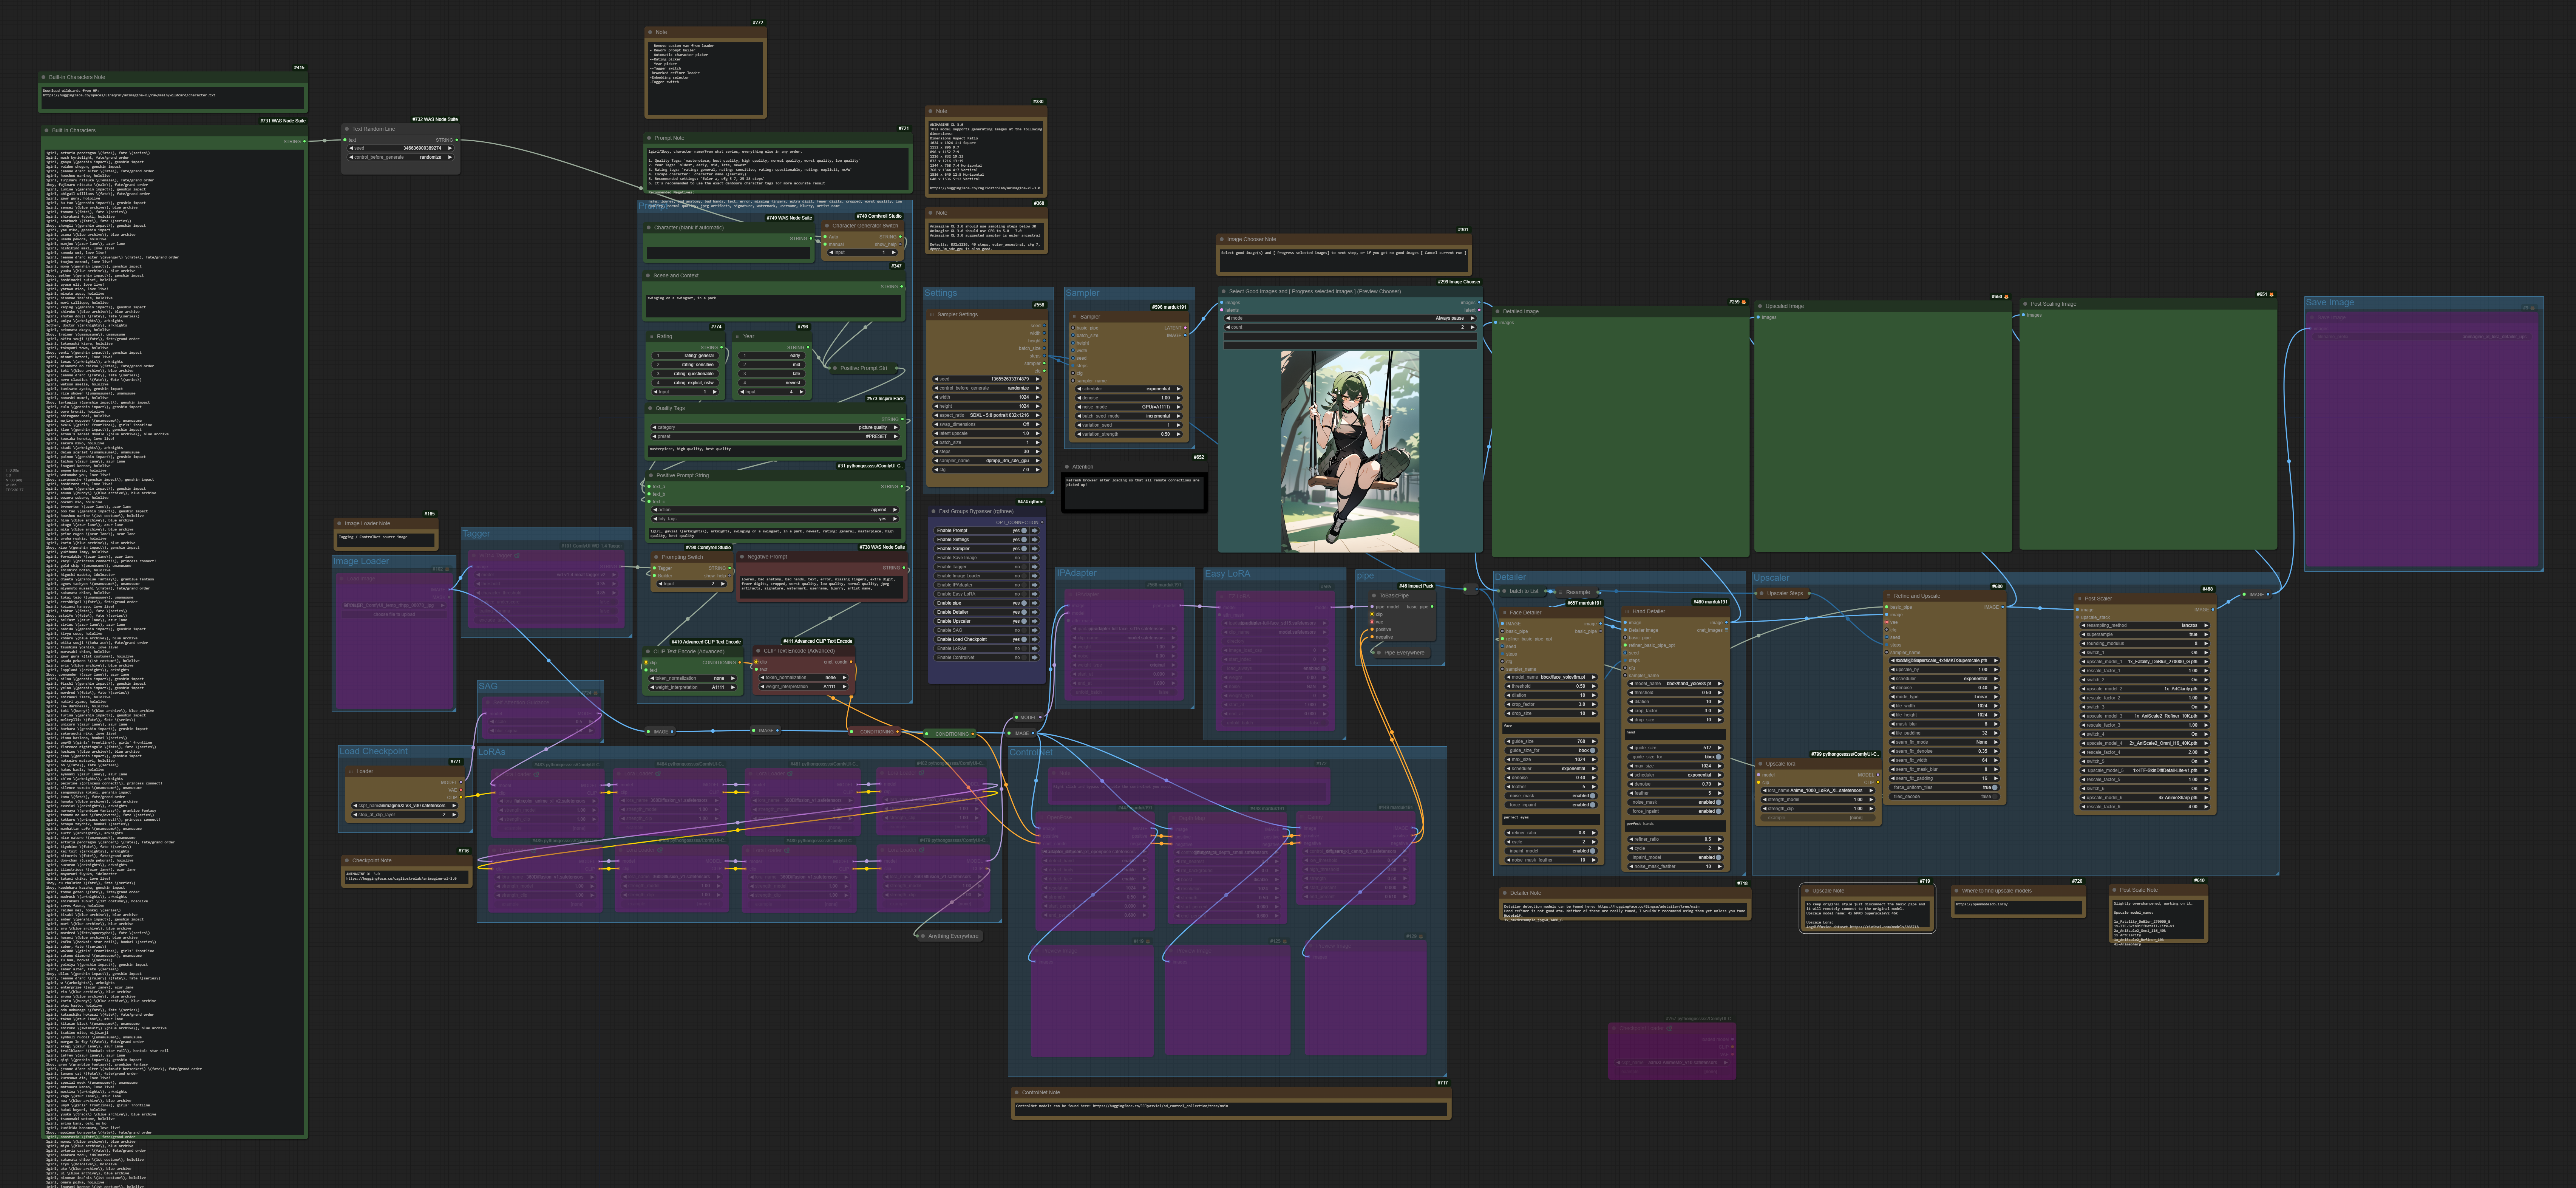Increase seed with right arrow in Sampler Settings
The height and width of the screenshot is (1188, 2576).
[x=1038, y=379]
